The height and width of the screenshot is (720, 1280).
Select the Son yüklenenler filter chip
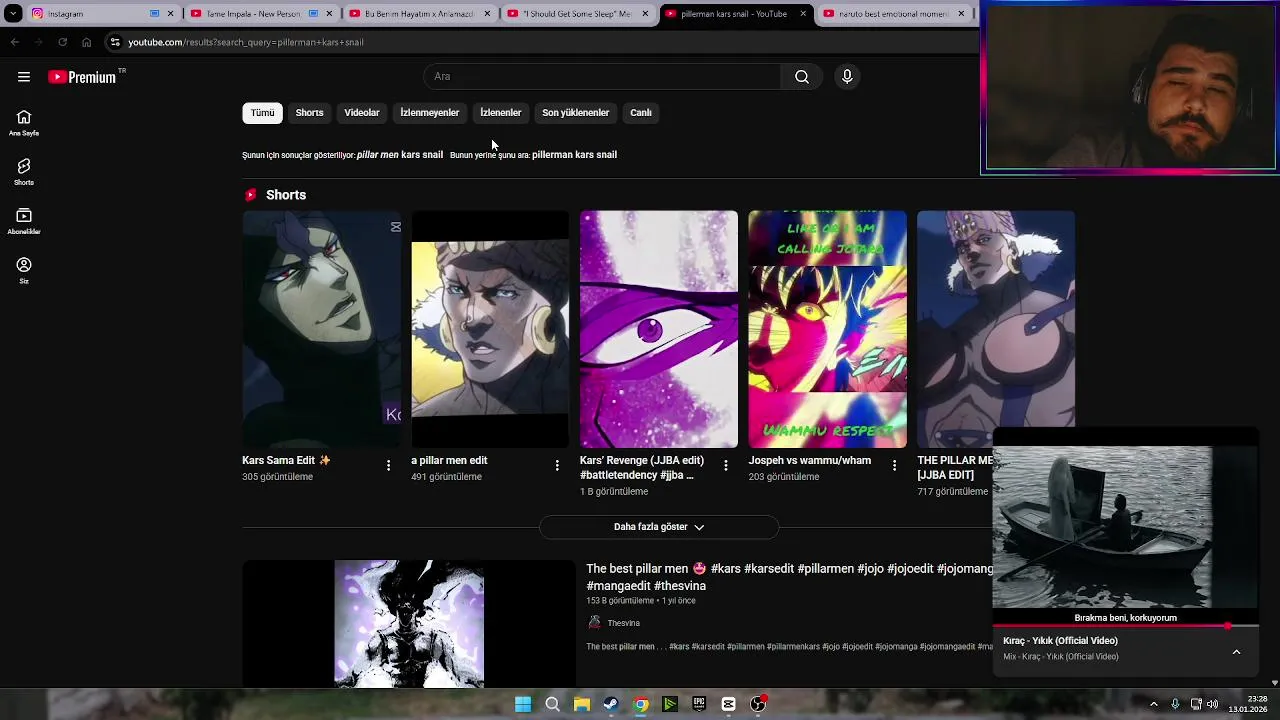coord(576,113)
